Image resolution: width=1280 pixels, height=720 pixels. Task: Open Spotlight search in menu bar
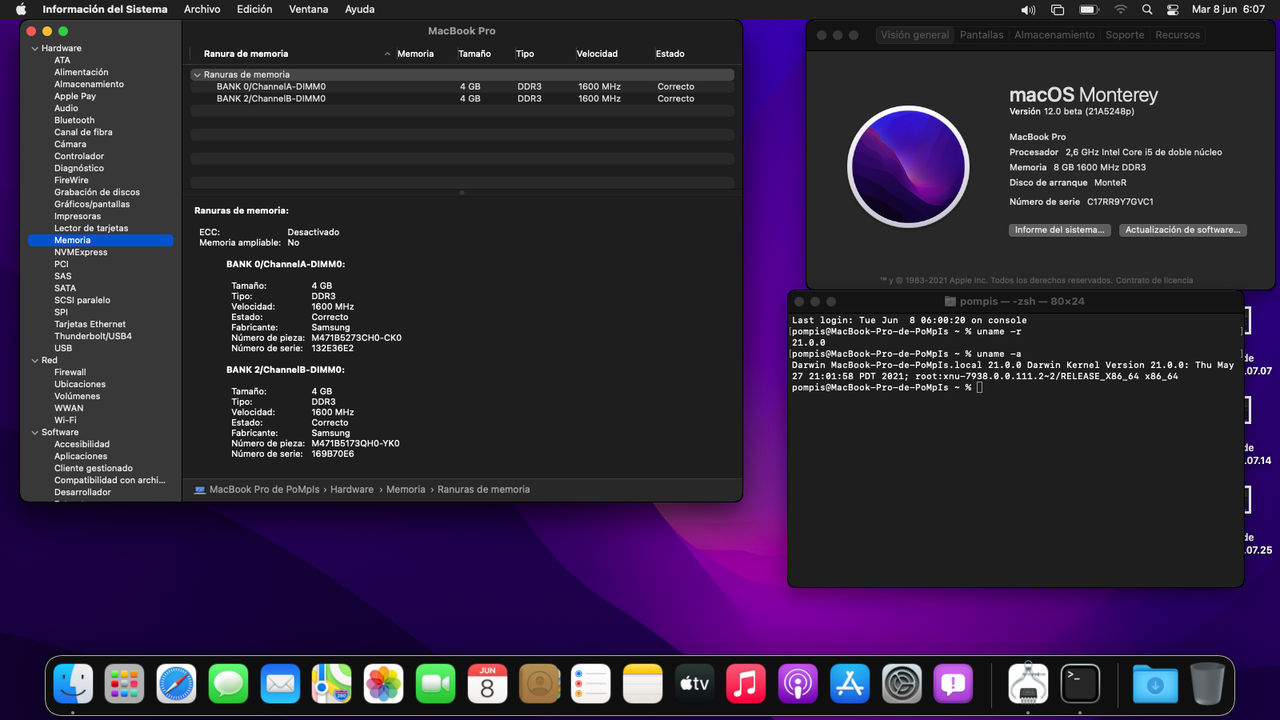[x=1147, y=9]
